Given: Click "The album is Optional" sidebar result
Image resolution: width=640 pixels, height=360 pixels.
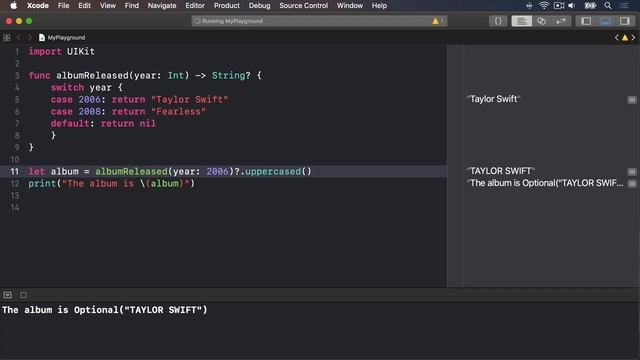Looking at the screenshot, I should pyautogui.click(x=545, y=183).
